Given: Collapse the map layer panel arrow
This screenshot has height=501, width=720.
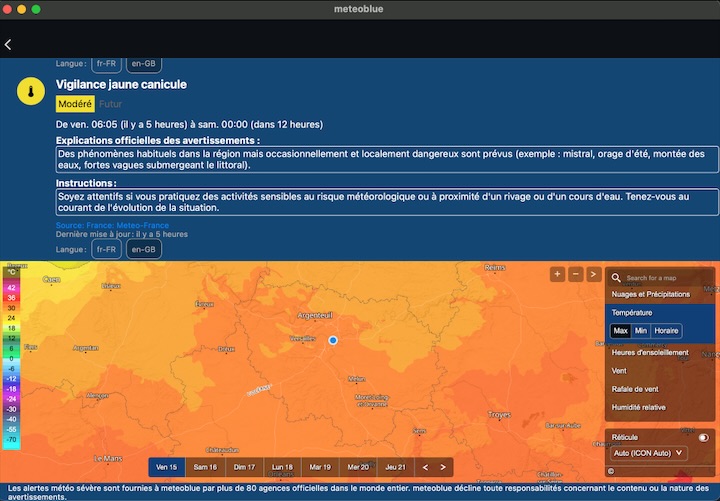Looking at the screenshot, I should coord(593,274).
